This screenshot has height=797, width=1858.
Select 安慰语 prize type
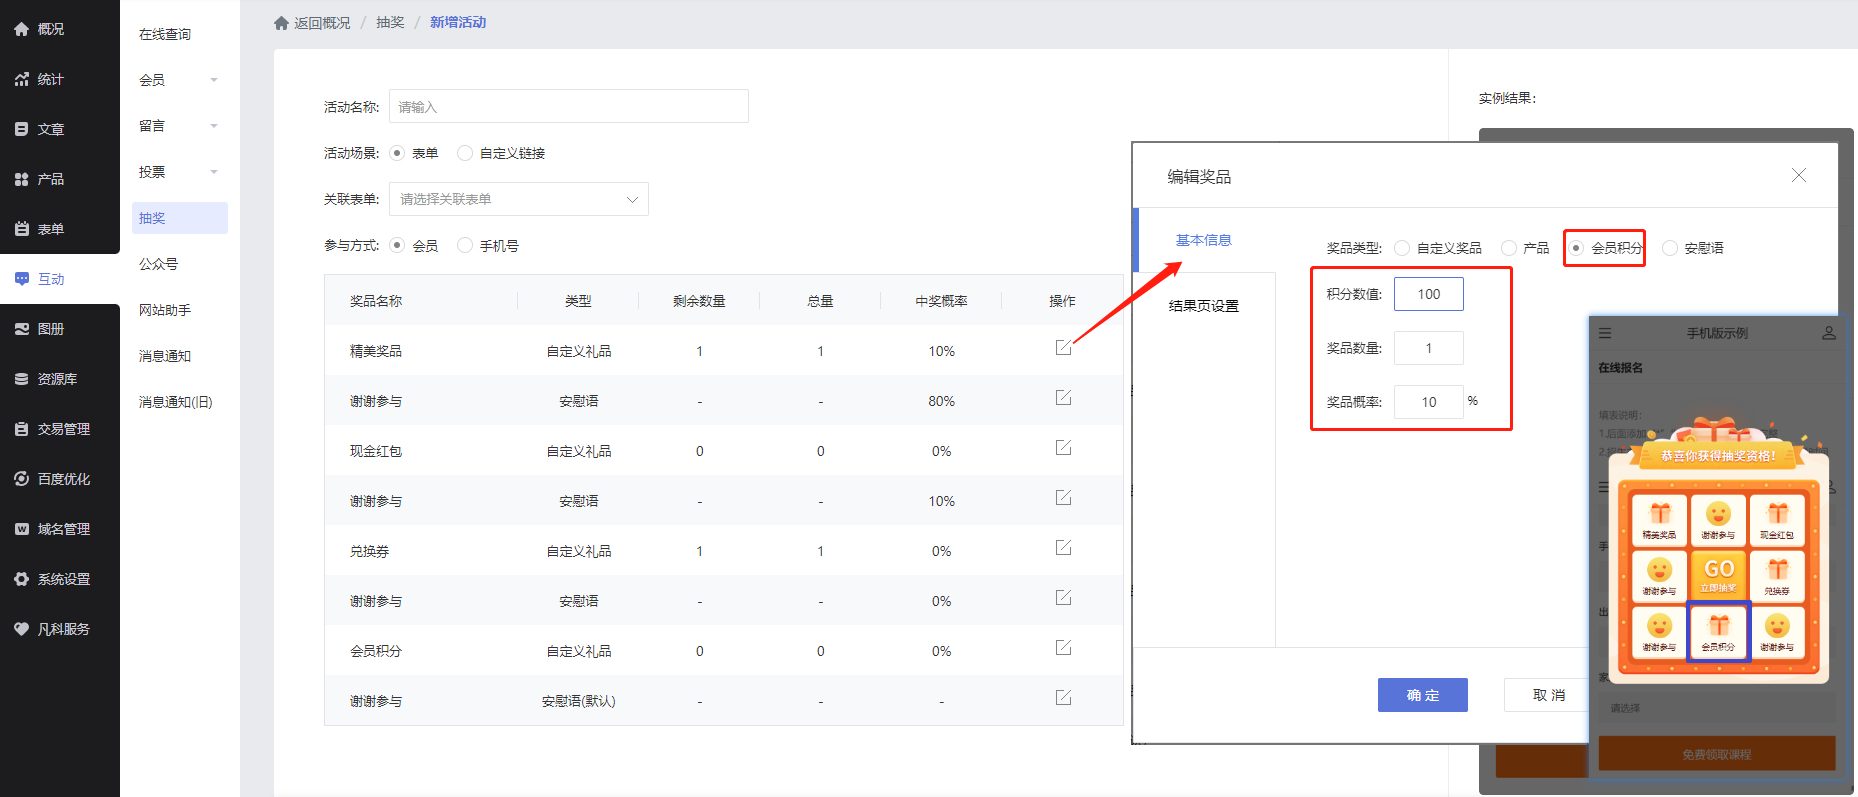click(1669, 248)
